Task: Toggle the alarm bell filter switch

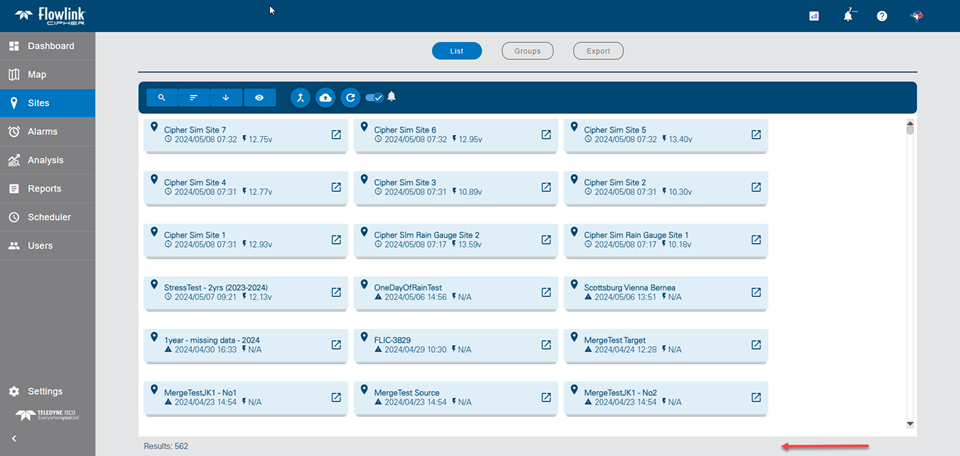Action: tap(375, 97)
